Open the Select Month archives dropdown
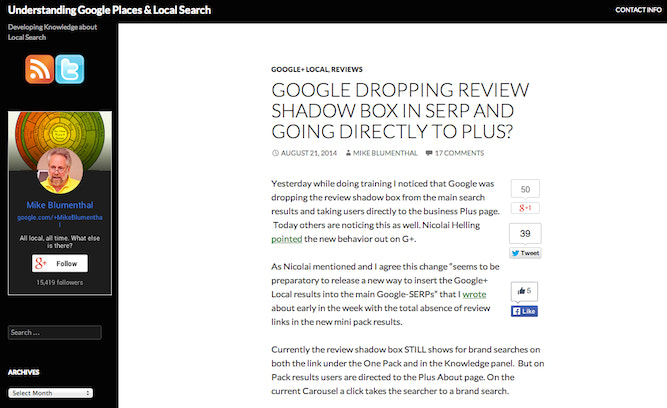This screenshot has width=667, height=408. pos(51,393)
